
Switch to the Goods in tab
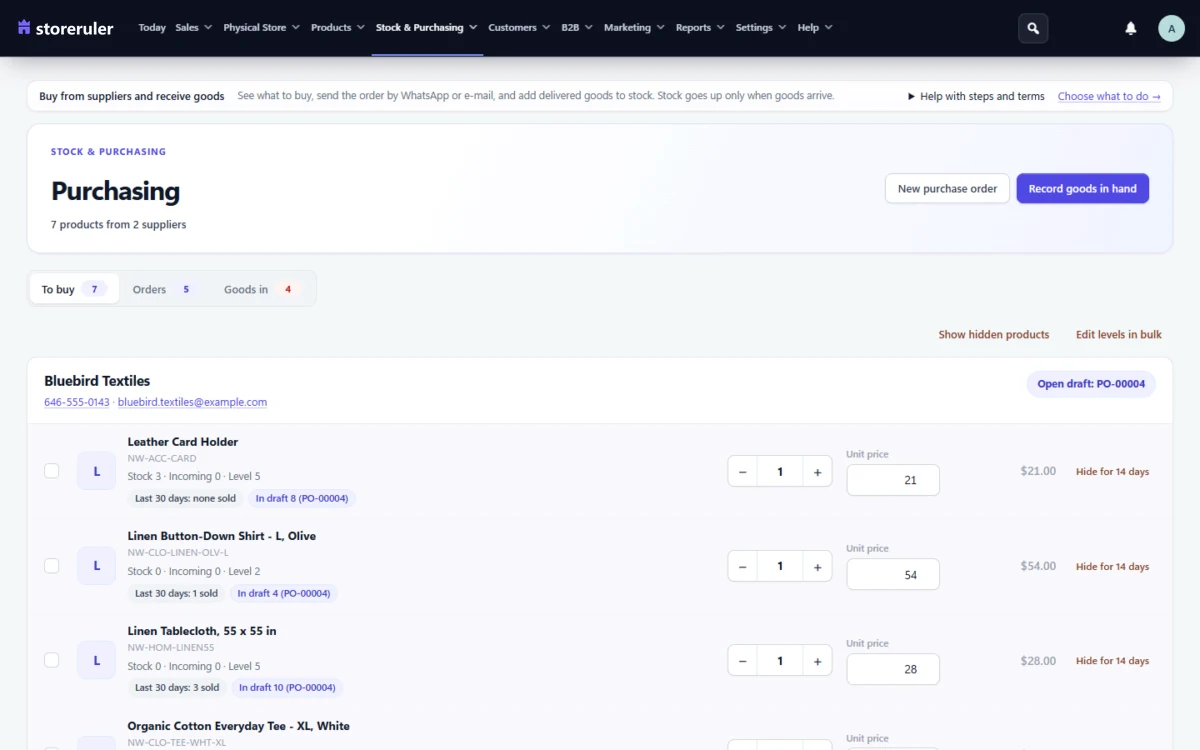262,289
